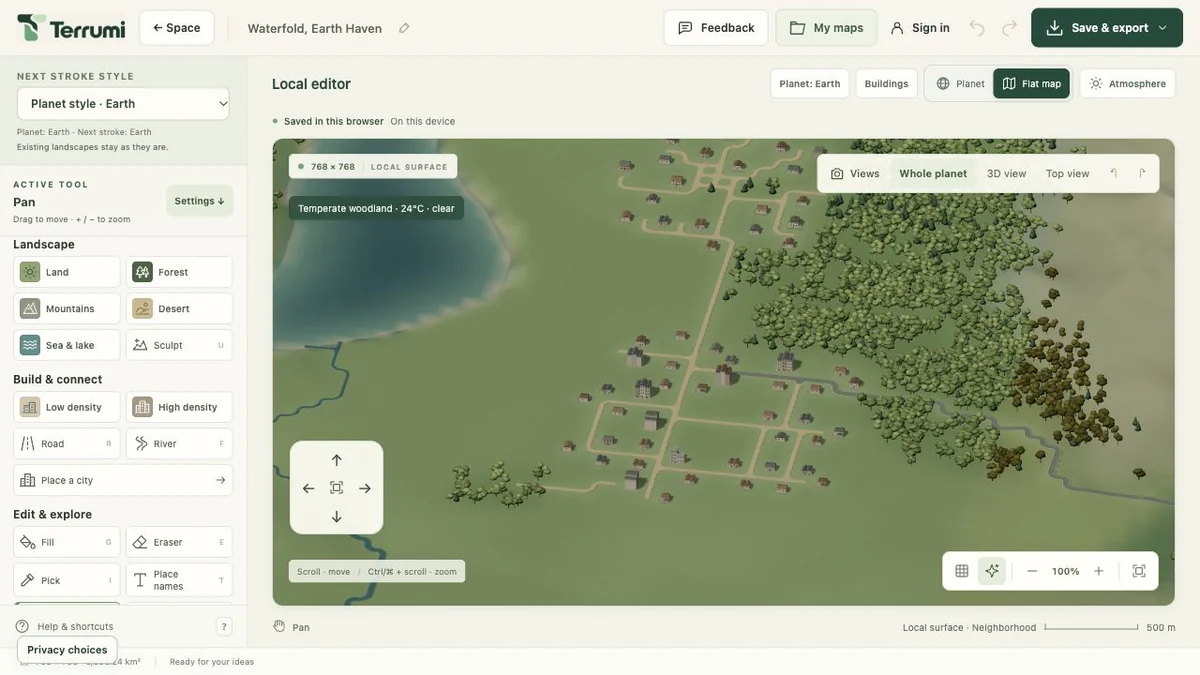Select the River tool
Screen dimensions: 1200x675
[179, 444]
